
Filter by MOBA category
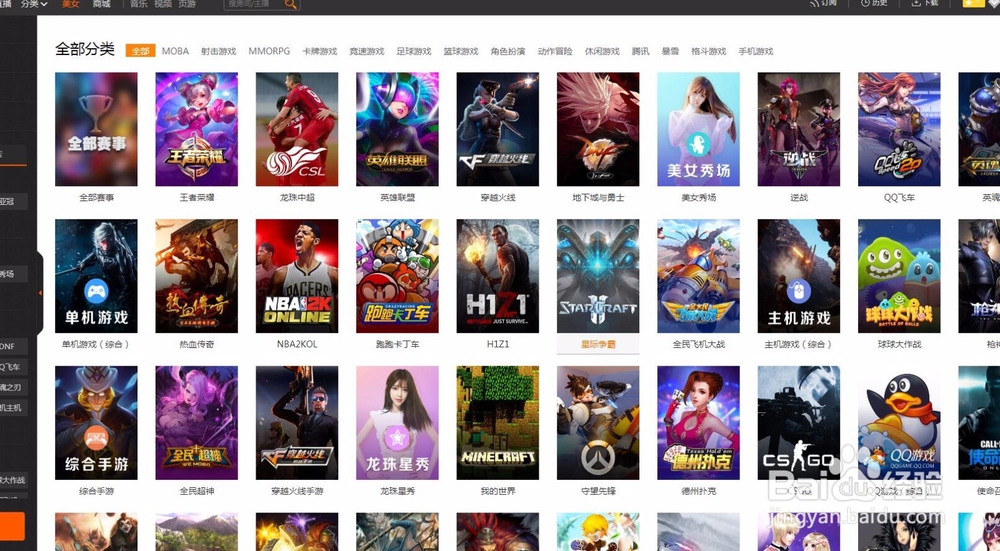(x=175, y=51)
